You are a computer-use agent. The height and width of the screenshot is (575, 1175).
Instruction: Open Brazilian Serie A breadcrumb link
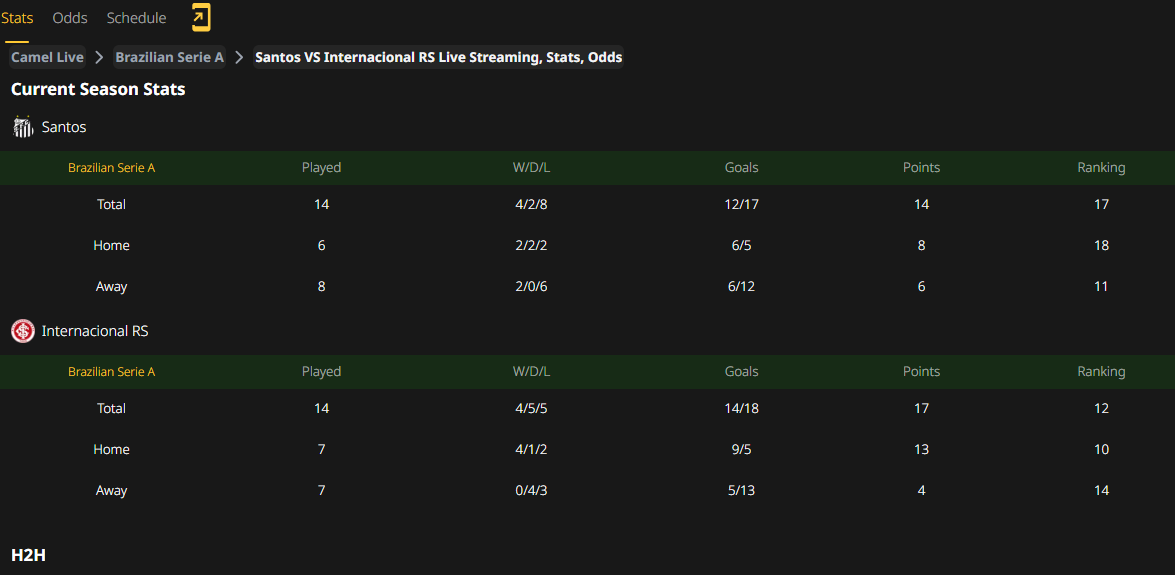pyautogui.click(x=169, y=57)
